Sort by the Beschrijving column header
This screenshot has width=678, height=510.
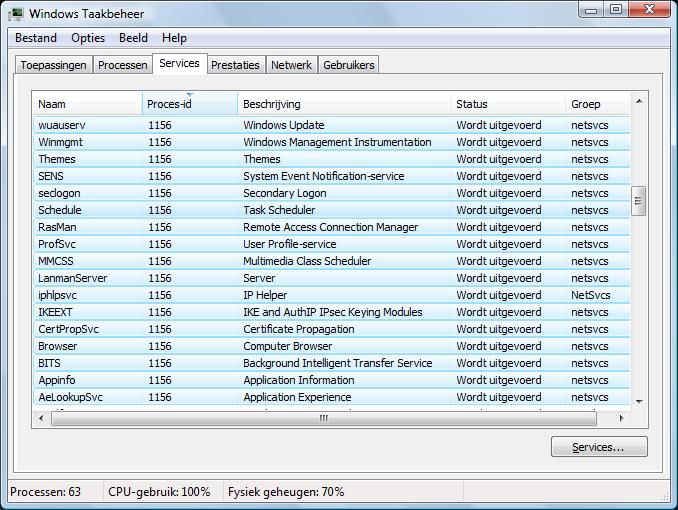[x=344, y=104]
